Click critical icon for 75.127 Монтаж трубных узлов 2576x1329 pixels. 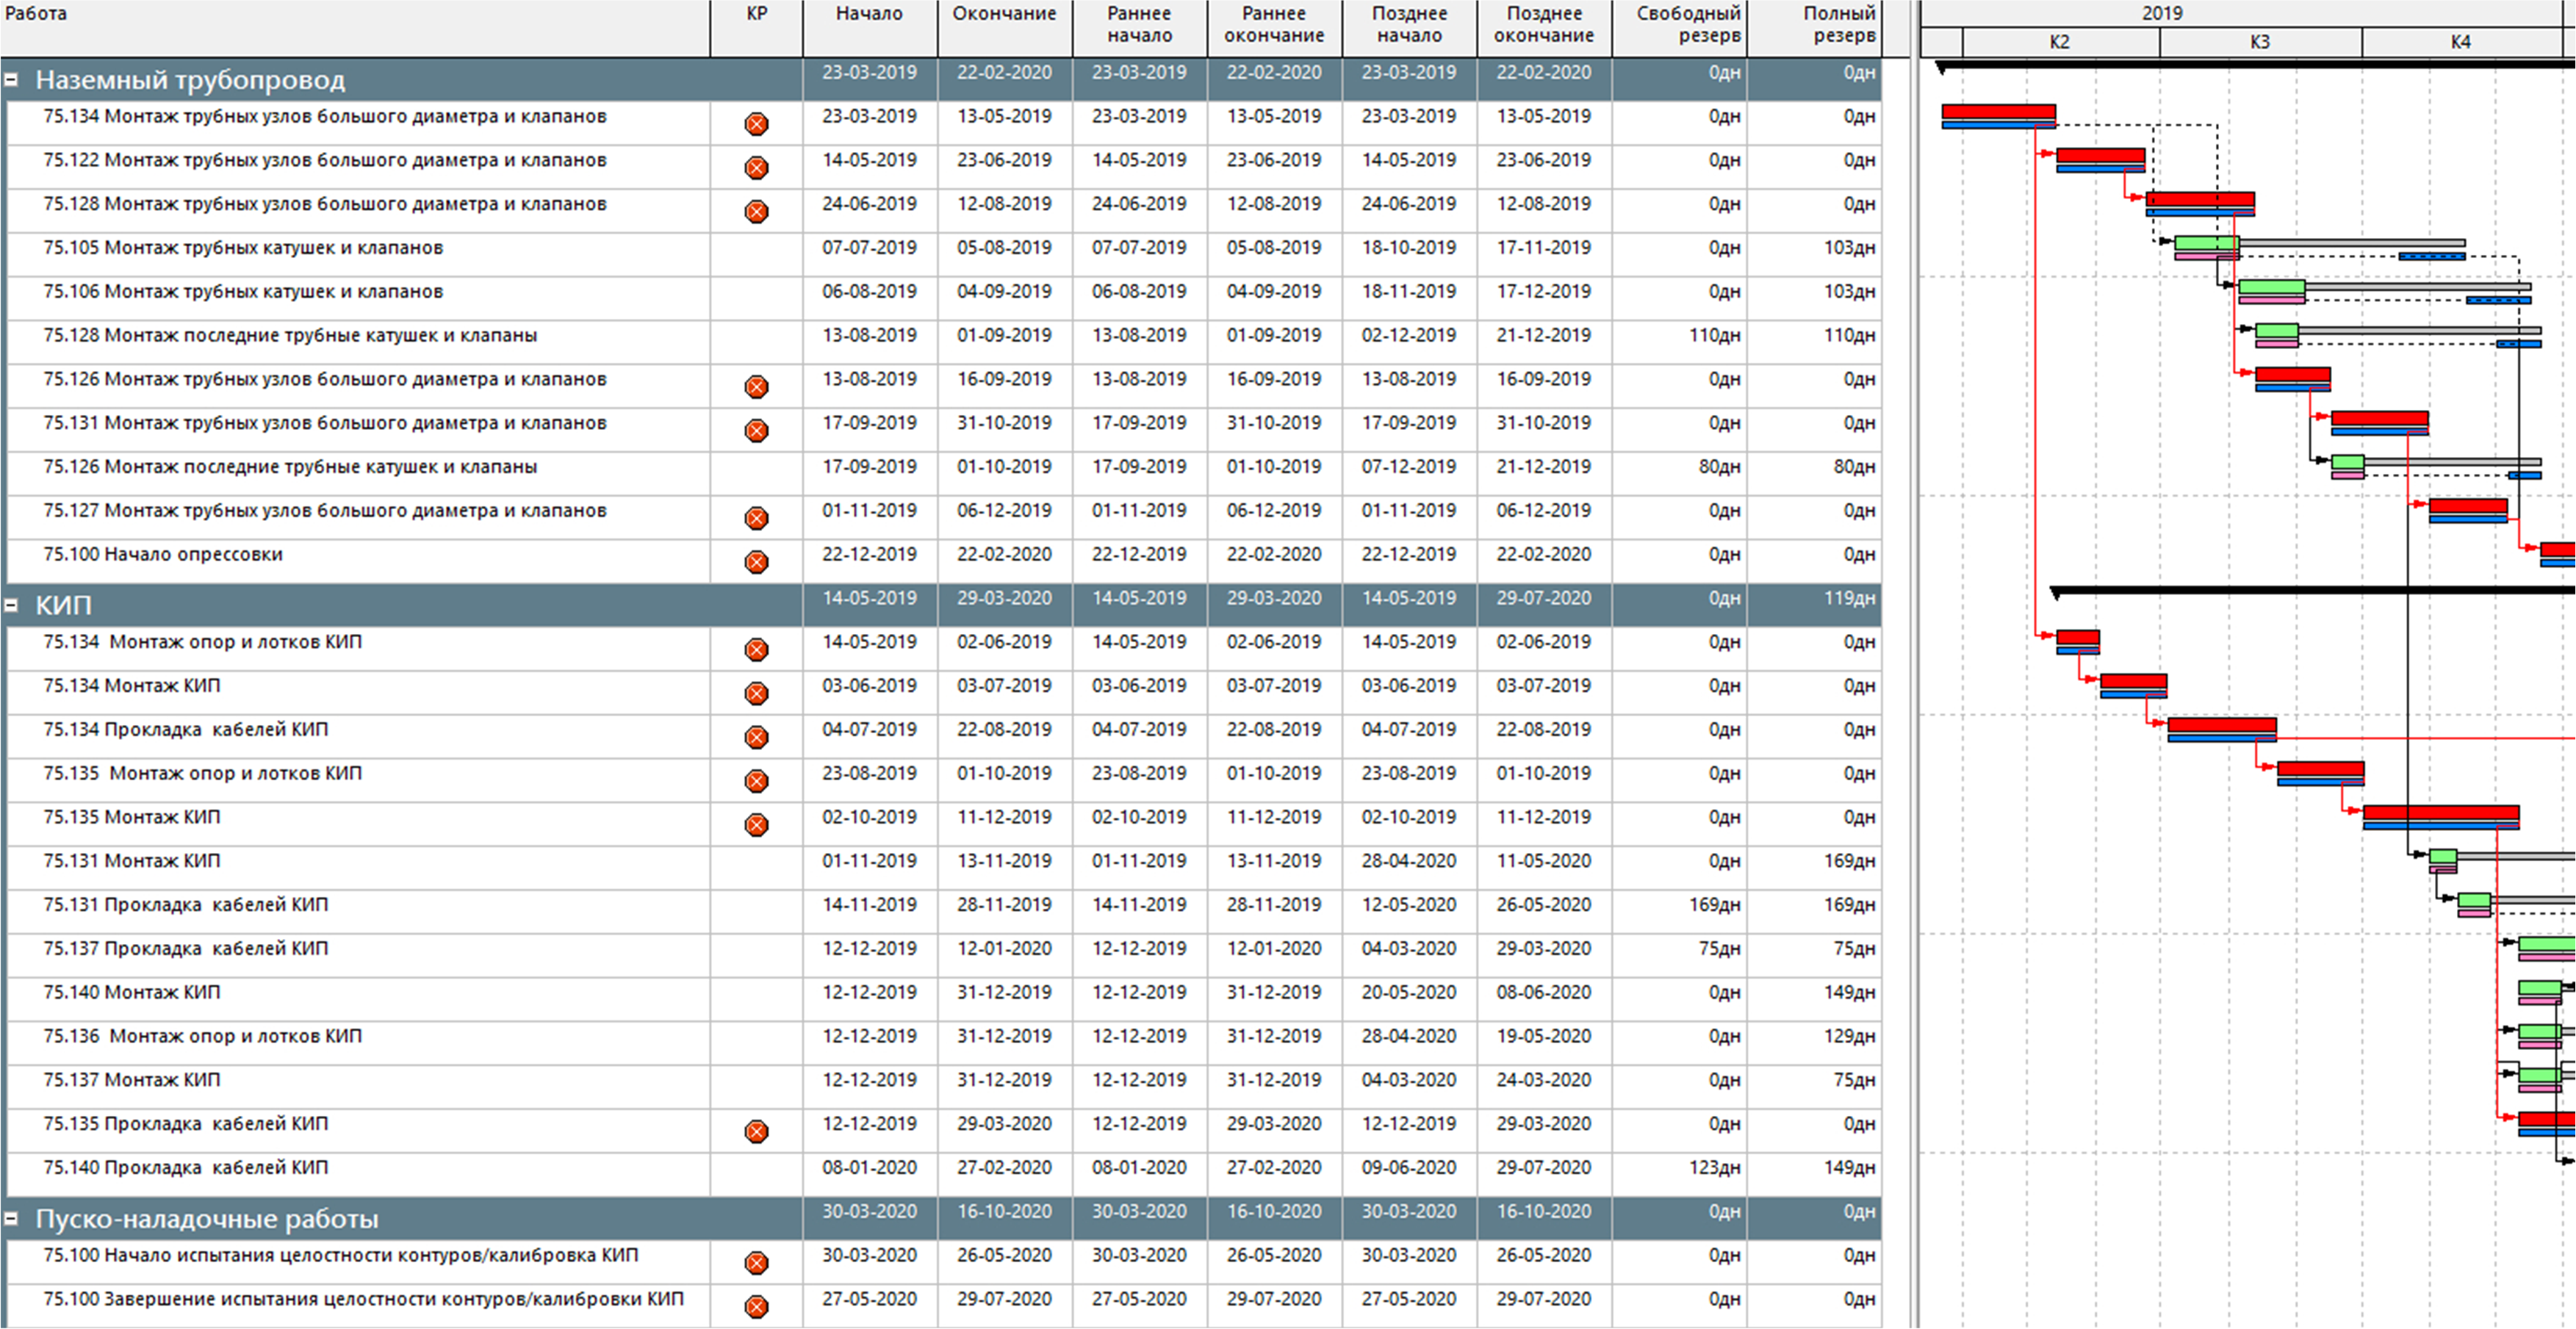756,518
